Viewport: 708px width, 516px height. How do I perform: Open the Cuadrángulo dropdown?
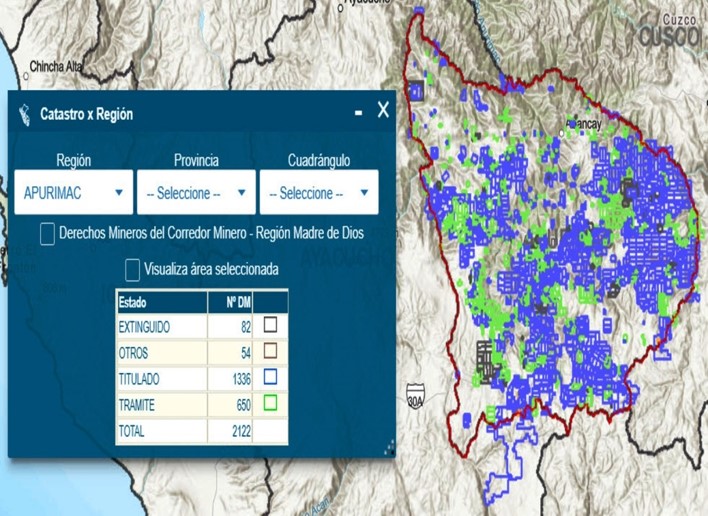click(x=318, y=193)
